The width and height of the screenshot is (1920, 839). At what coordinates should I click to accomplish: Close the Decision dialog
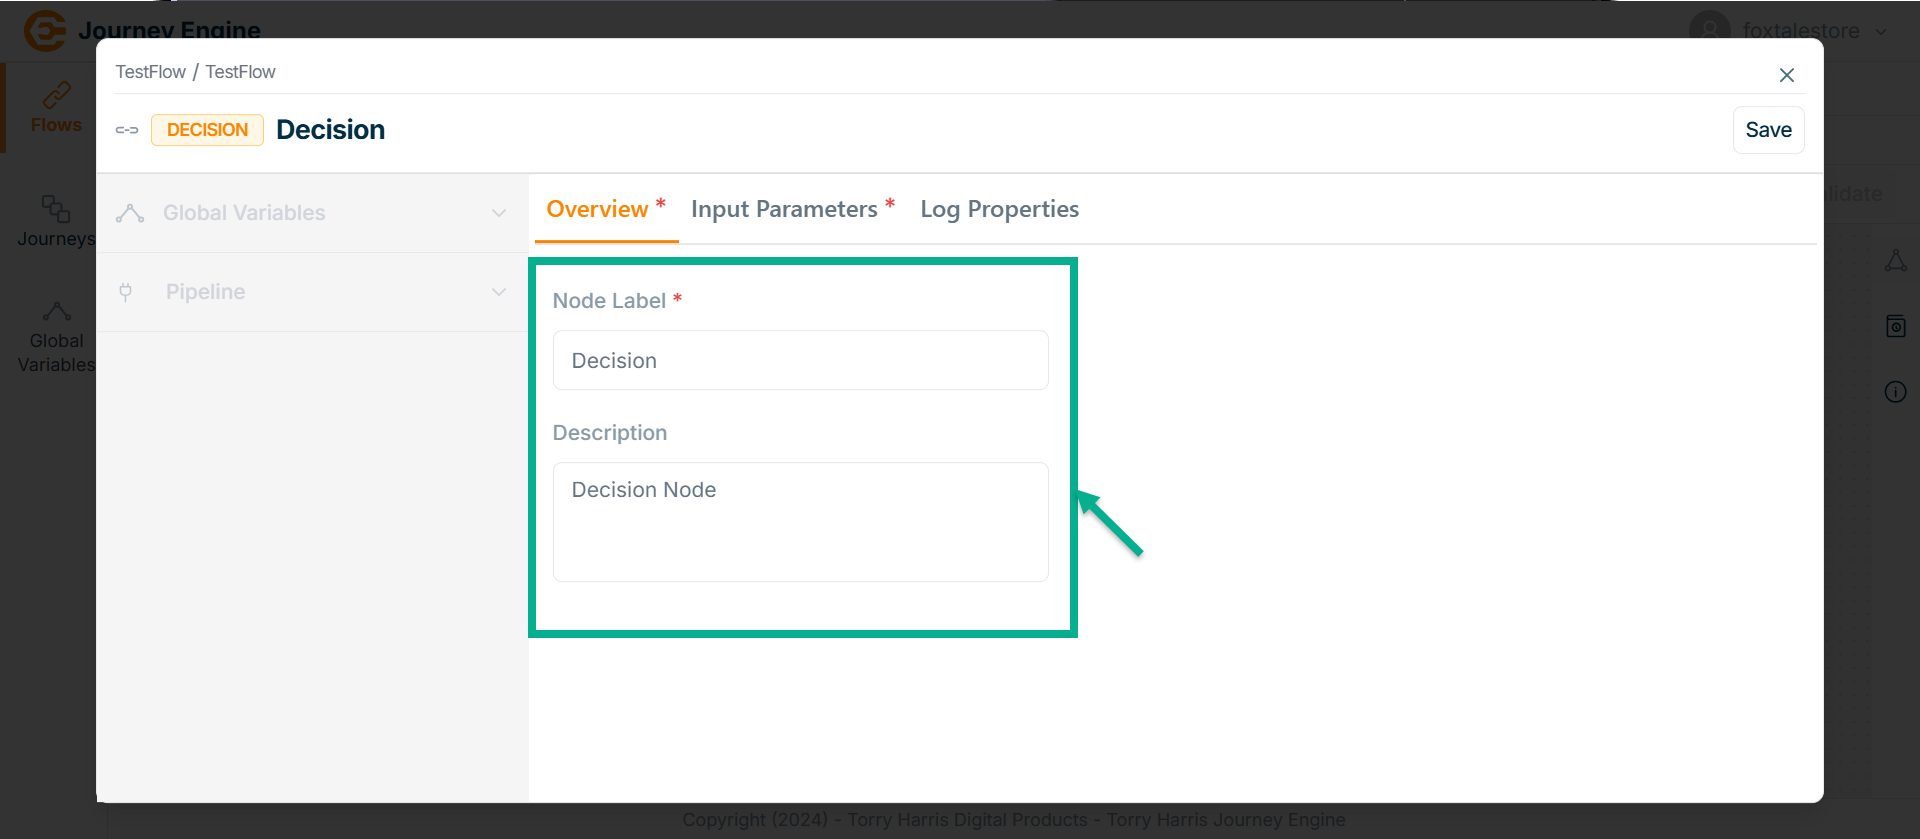click(x=1786, y=75)
